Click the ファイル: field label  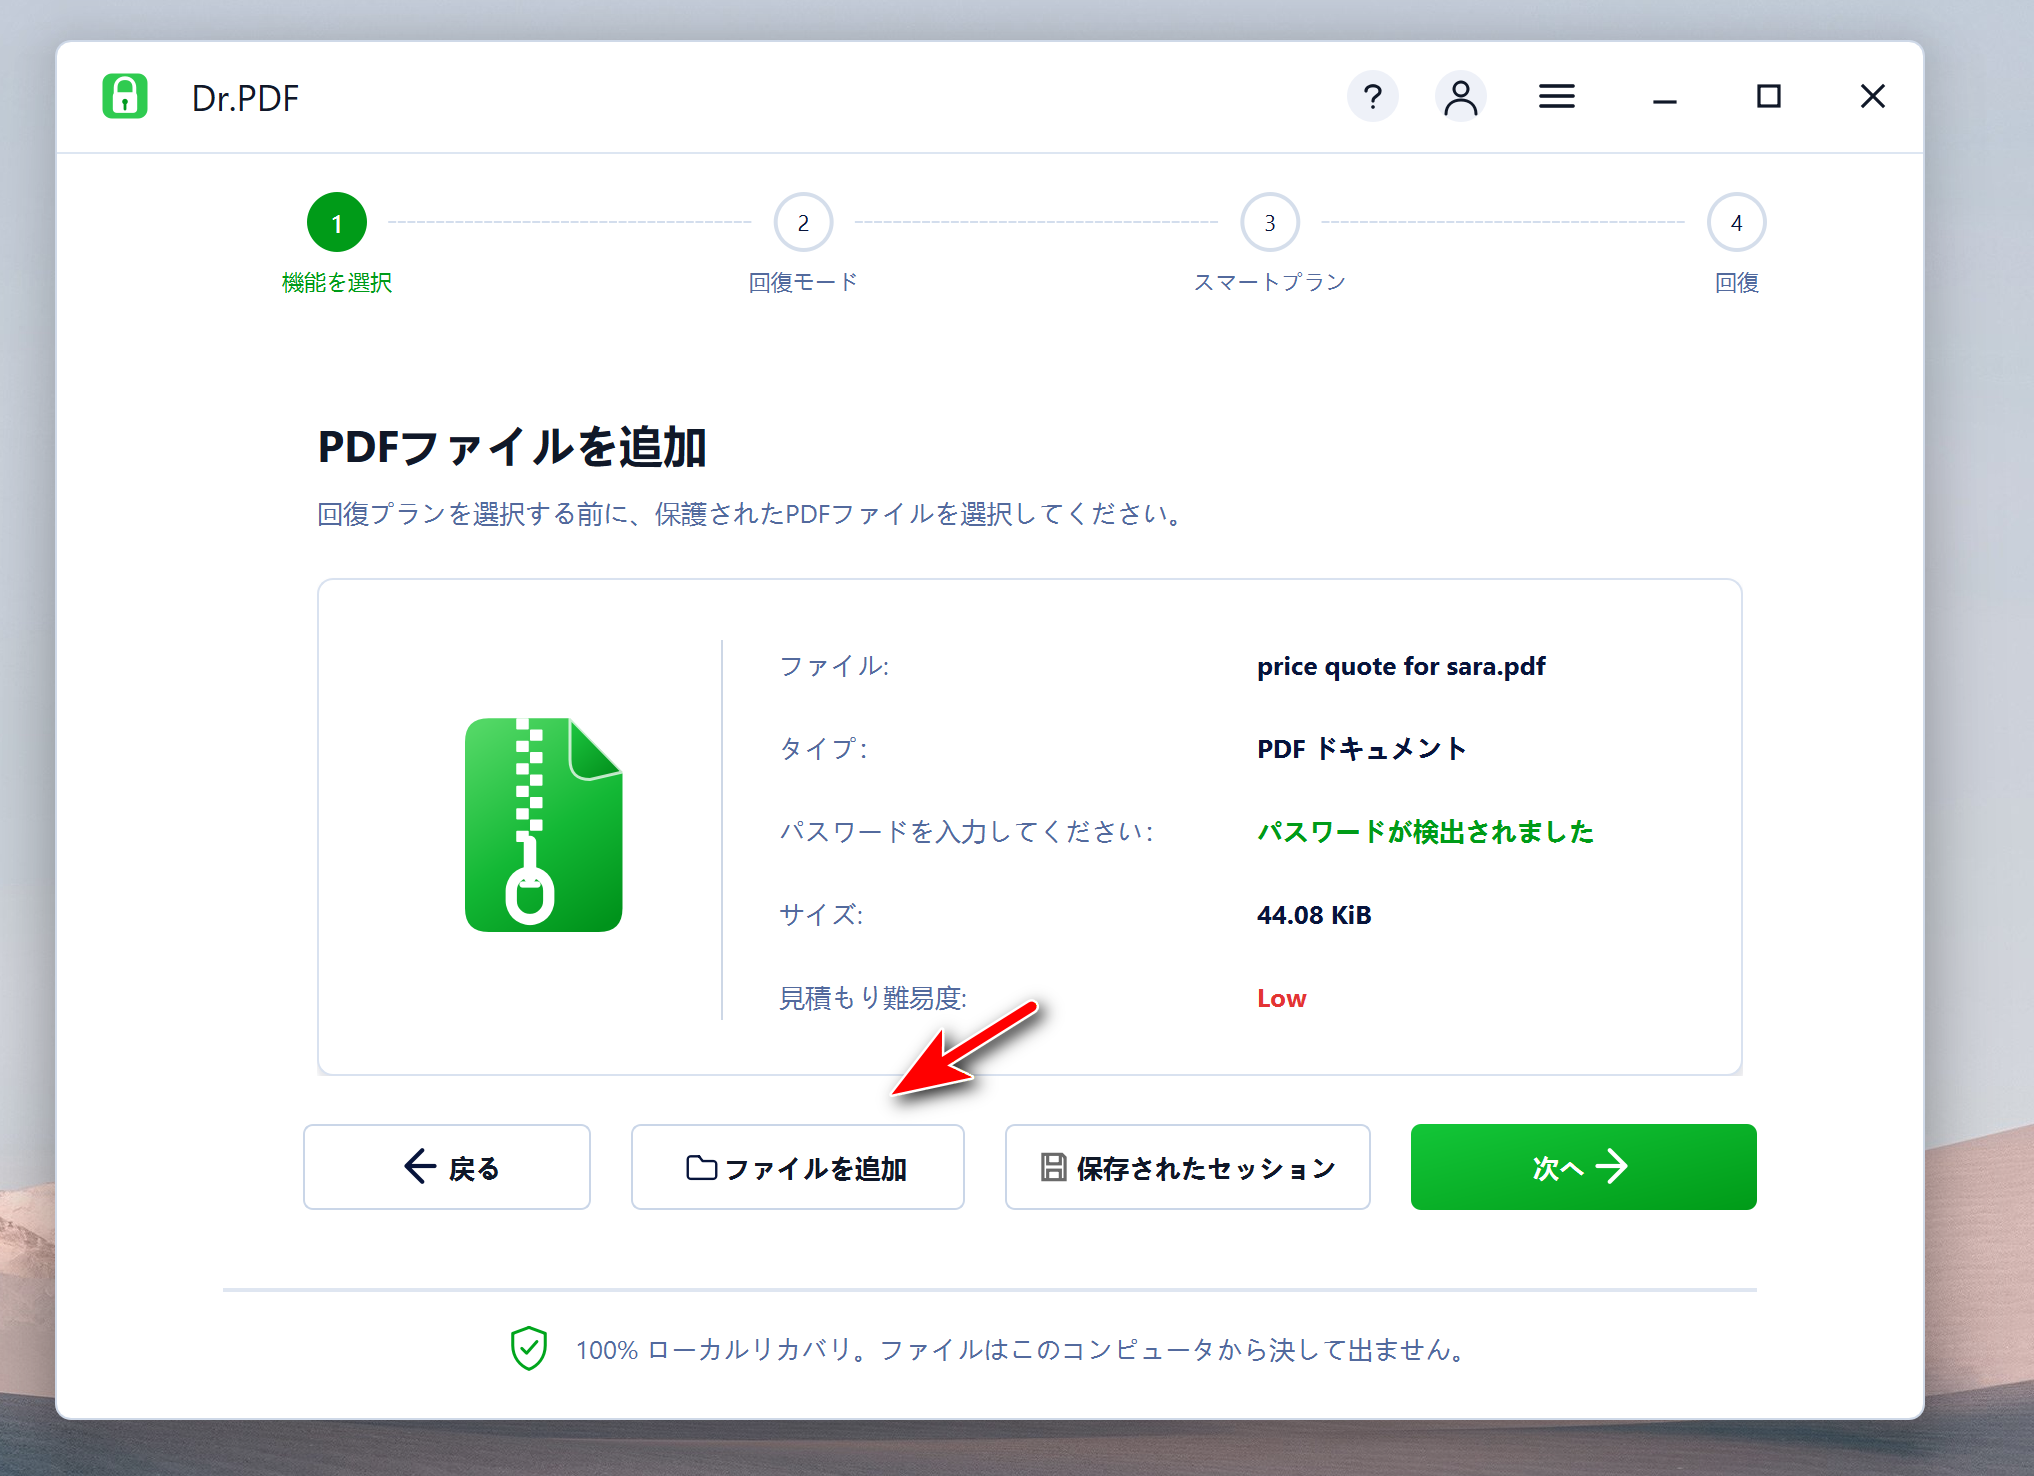[834, 666]
